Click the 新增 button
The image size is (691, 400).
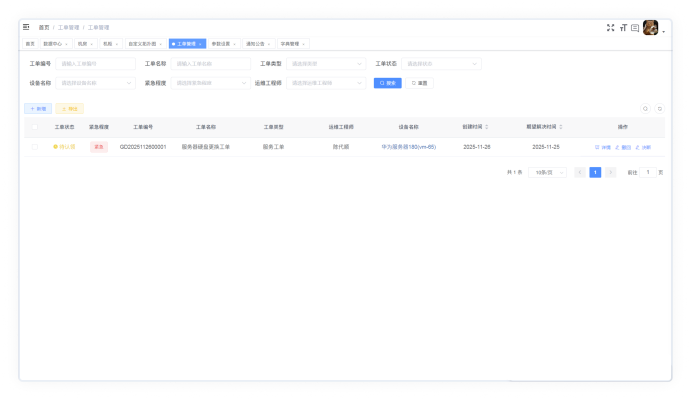click(x=38, y=109)
